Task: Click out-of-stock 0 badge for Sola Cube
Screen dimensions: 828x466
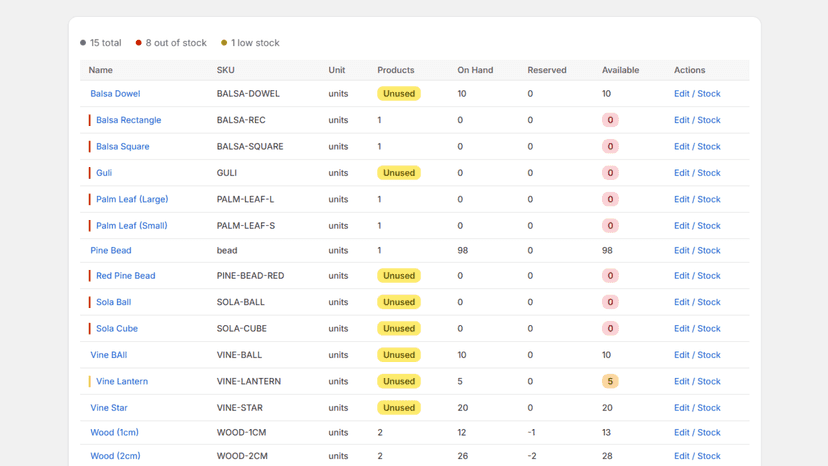Action: pyautogui.click(x=610, y=329)
